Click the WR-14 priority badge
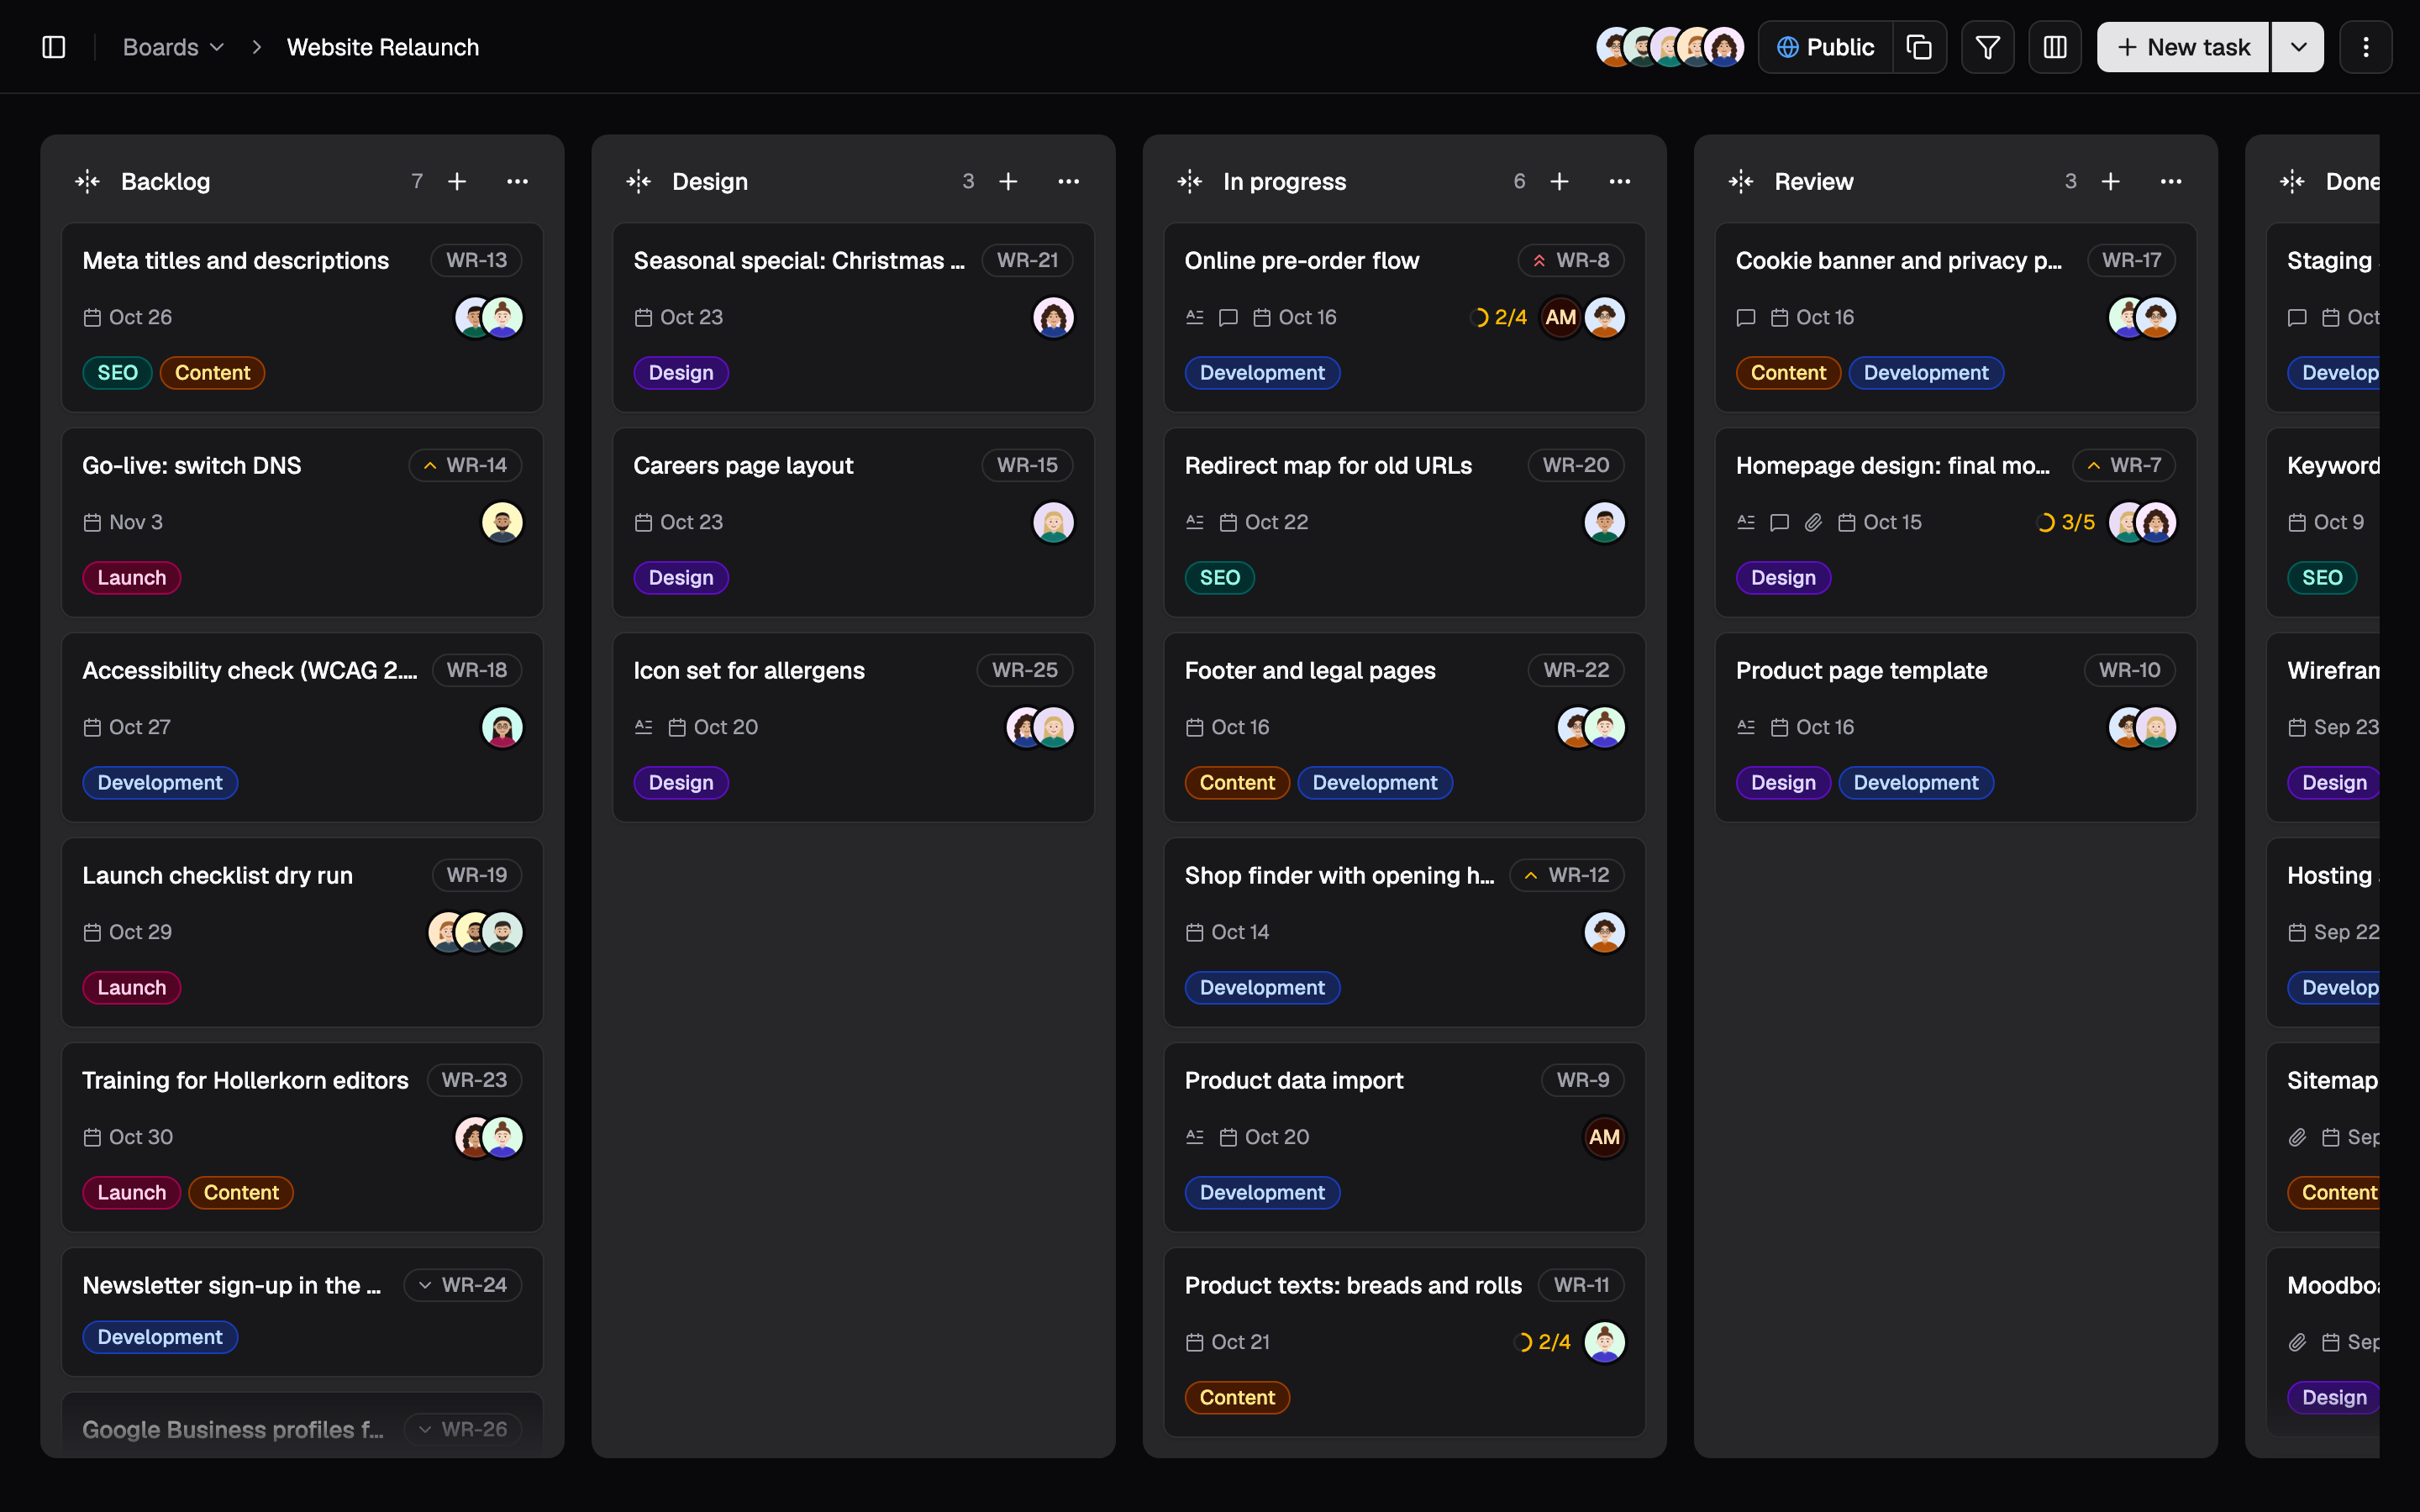Image resolution: width=2420 pixels, height=1512 pixels. point(465,465)
